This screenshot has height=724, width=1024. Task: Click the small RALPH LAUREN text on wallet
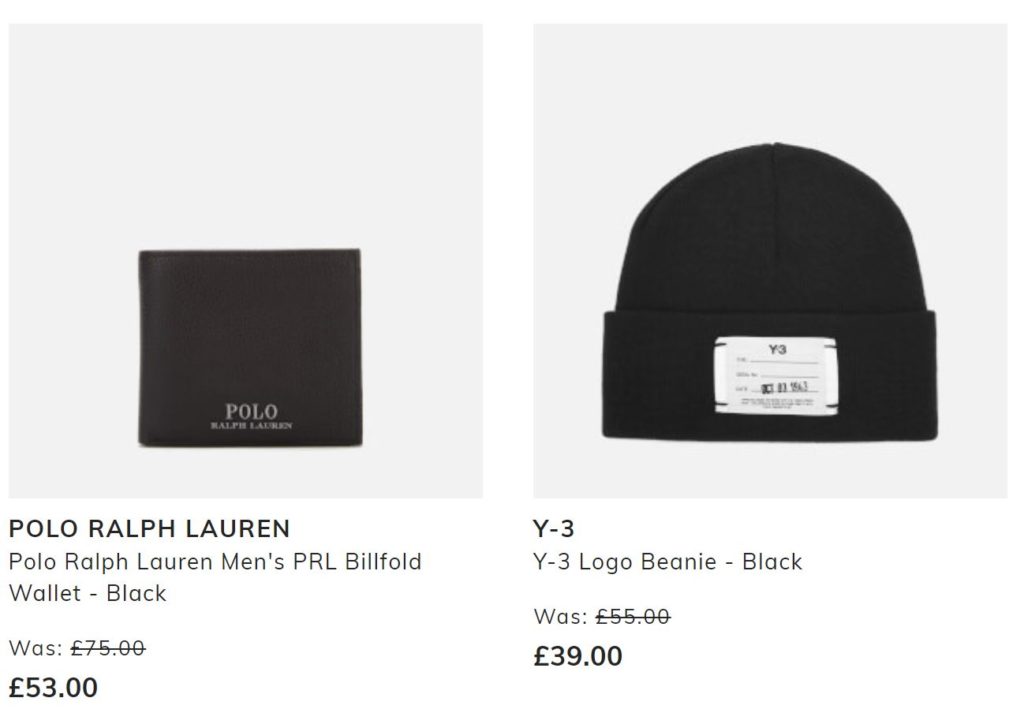(251, 426)
